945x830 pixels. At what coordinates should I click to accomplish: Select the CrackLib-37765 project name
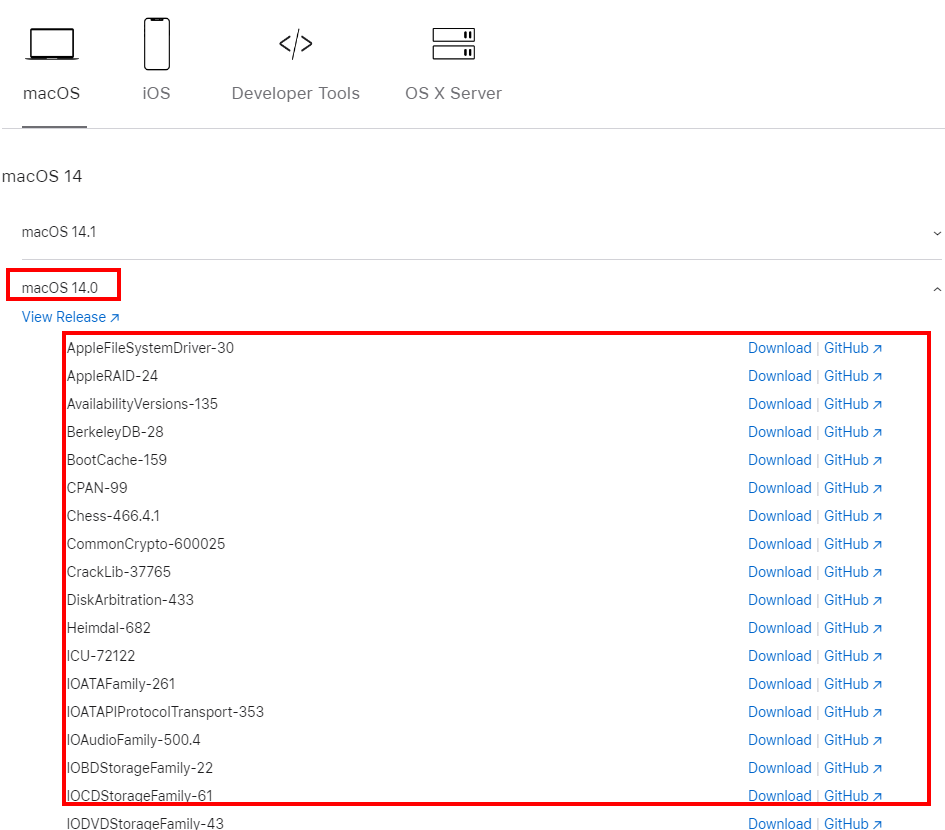[119, 572]
